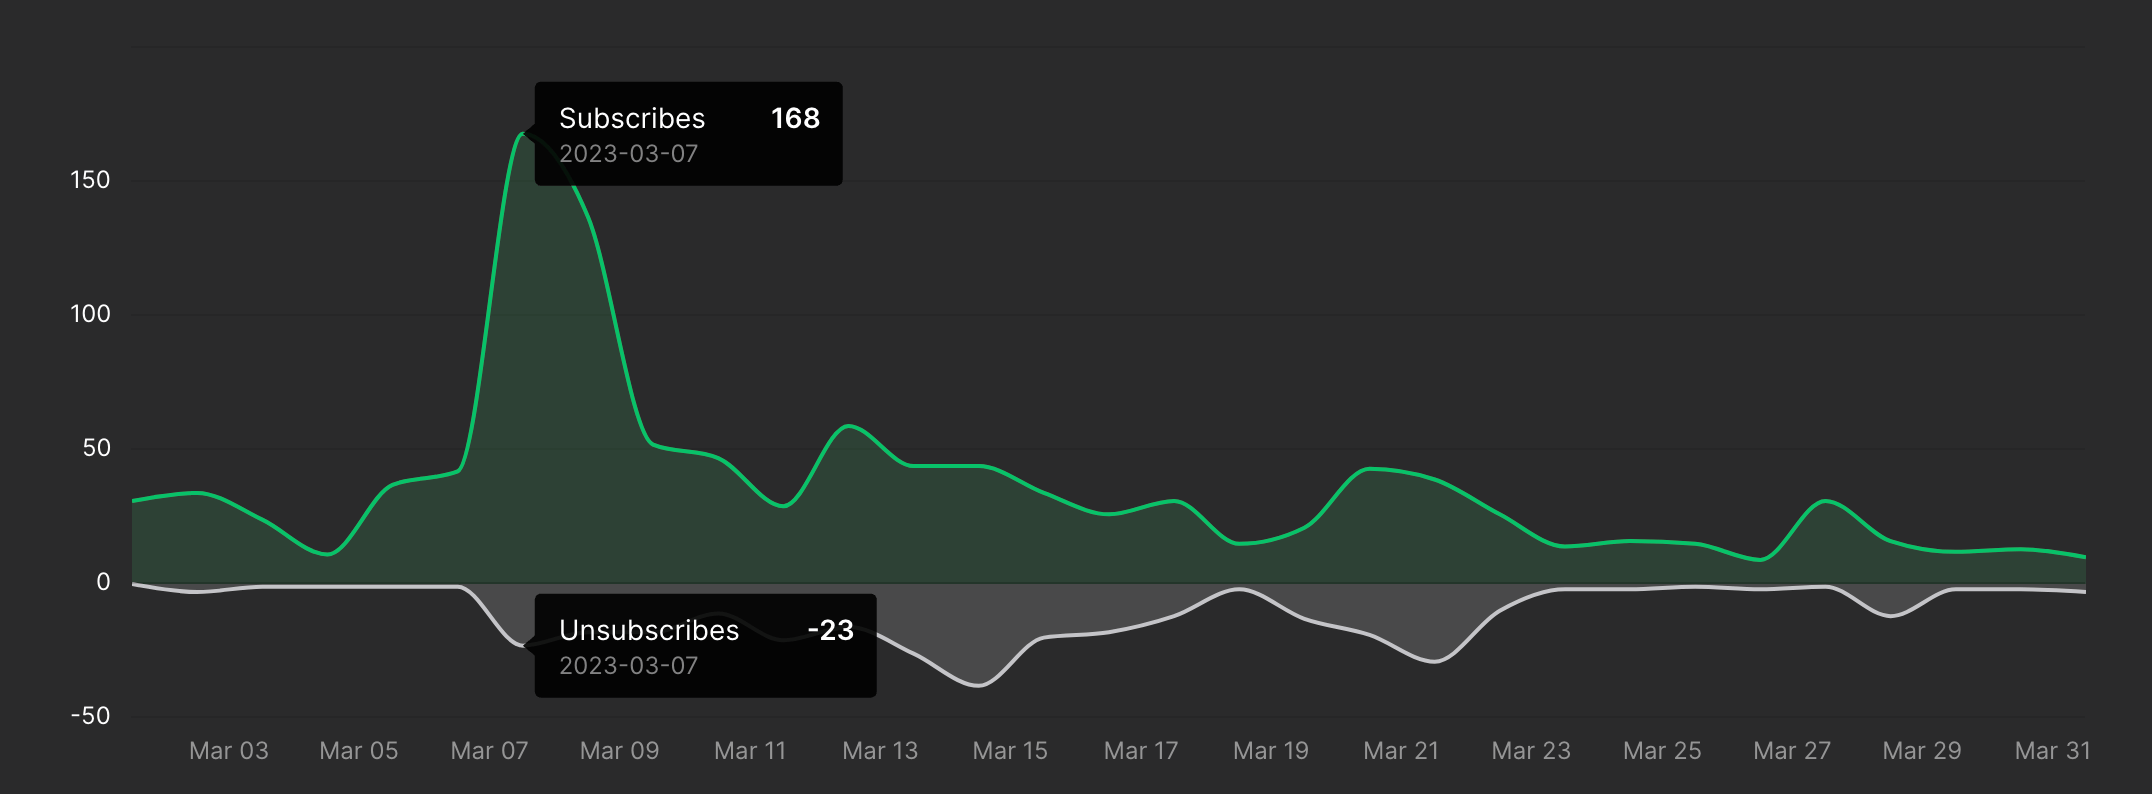2152x794 pixels.
Task: Click the deepest unsubscribes dip near Mar 15
Action: pos(978,685)
